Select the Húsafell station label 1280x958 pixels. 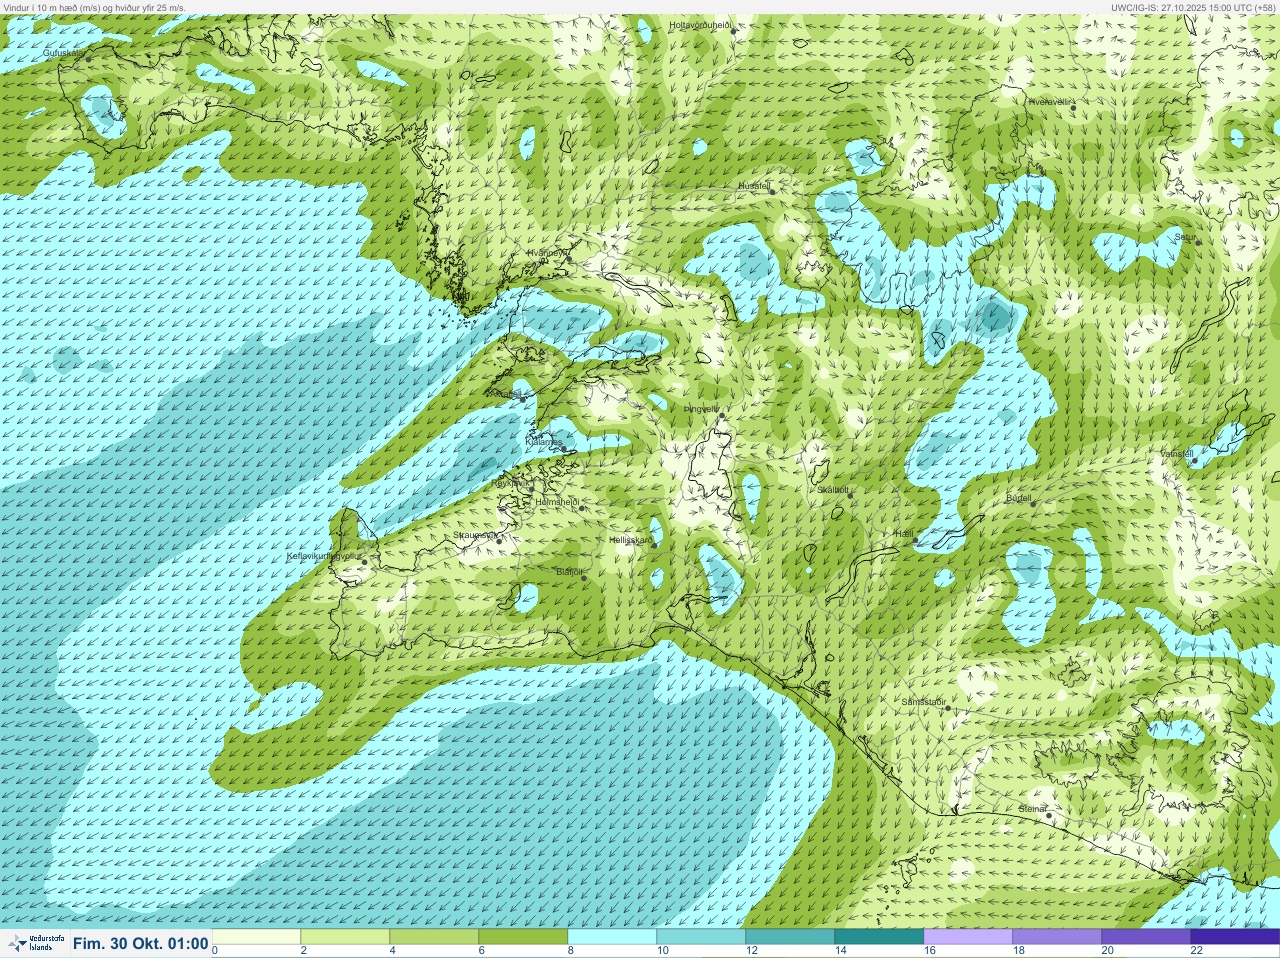(754, 186)
